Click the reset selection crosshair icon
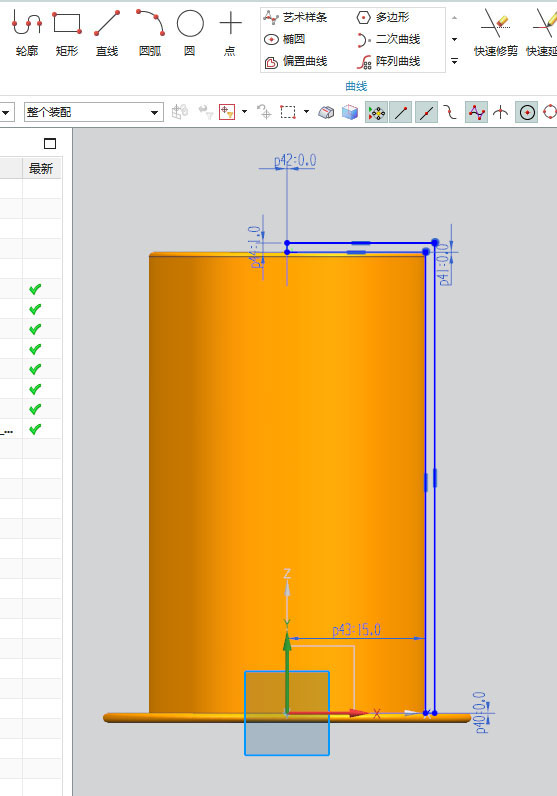Screen dimensions: 557x796 click(x=264, y=112)
